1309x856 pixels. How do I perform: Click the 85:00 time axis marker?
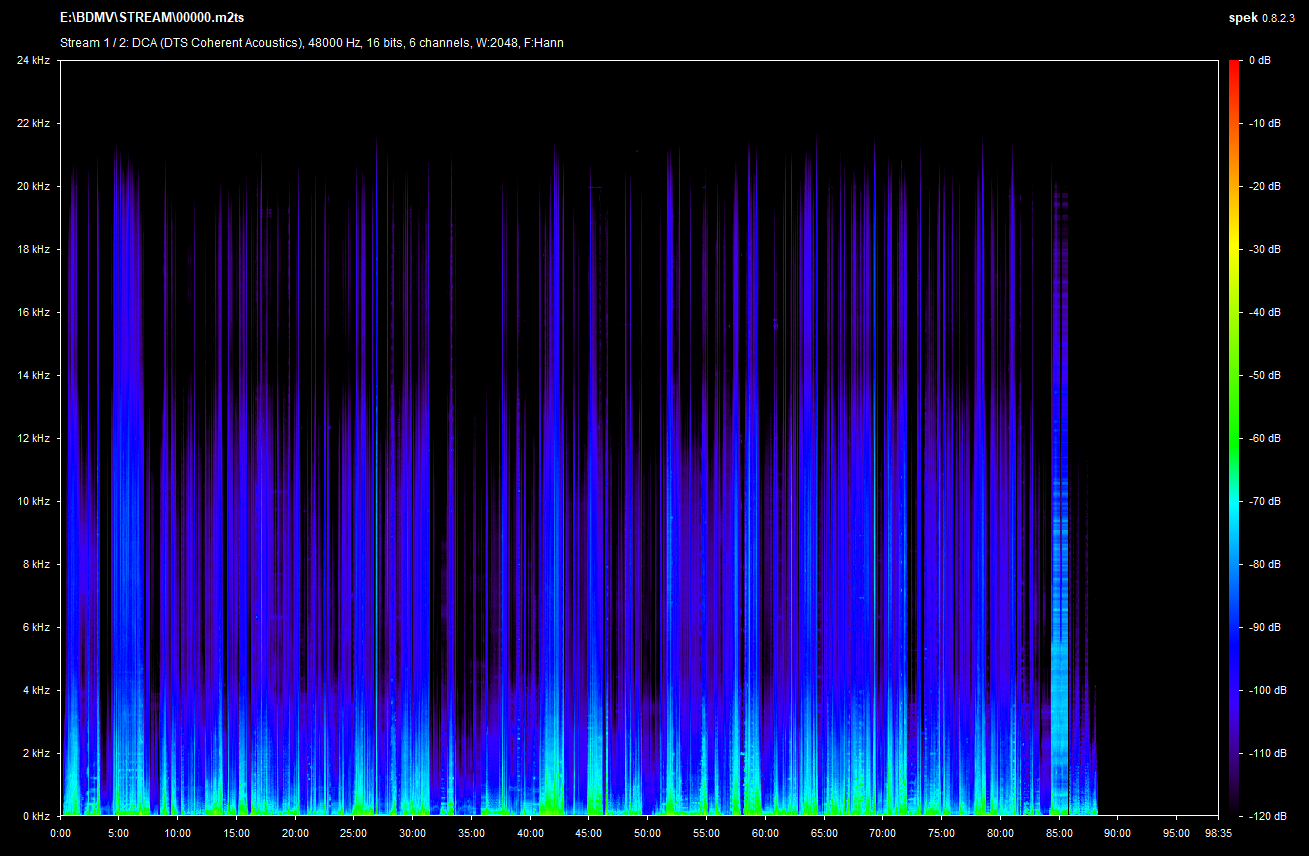point(1059,832)
